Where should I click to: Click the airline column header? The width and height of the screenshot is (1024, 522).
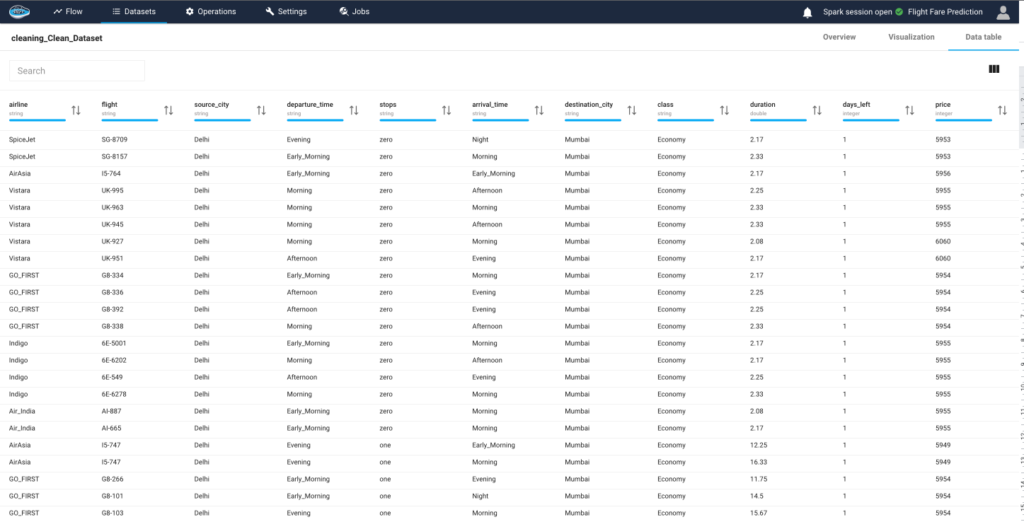point(18,105)
